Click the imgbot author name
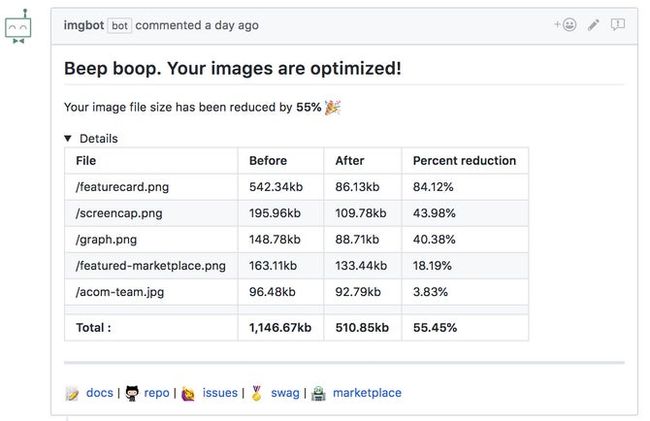The image size is (650, 421). (x=83, y=25)
